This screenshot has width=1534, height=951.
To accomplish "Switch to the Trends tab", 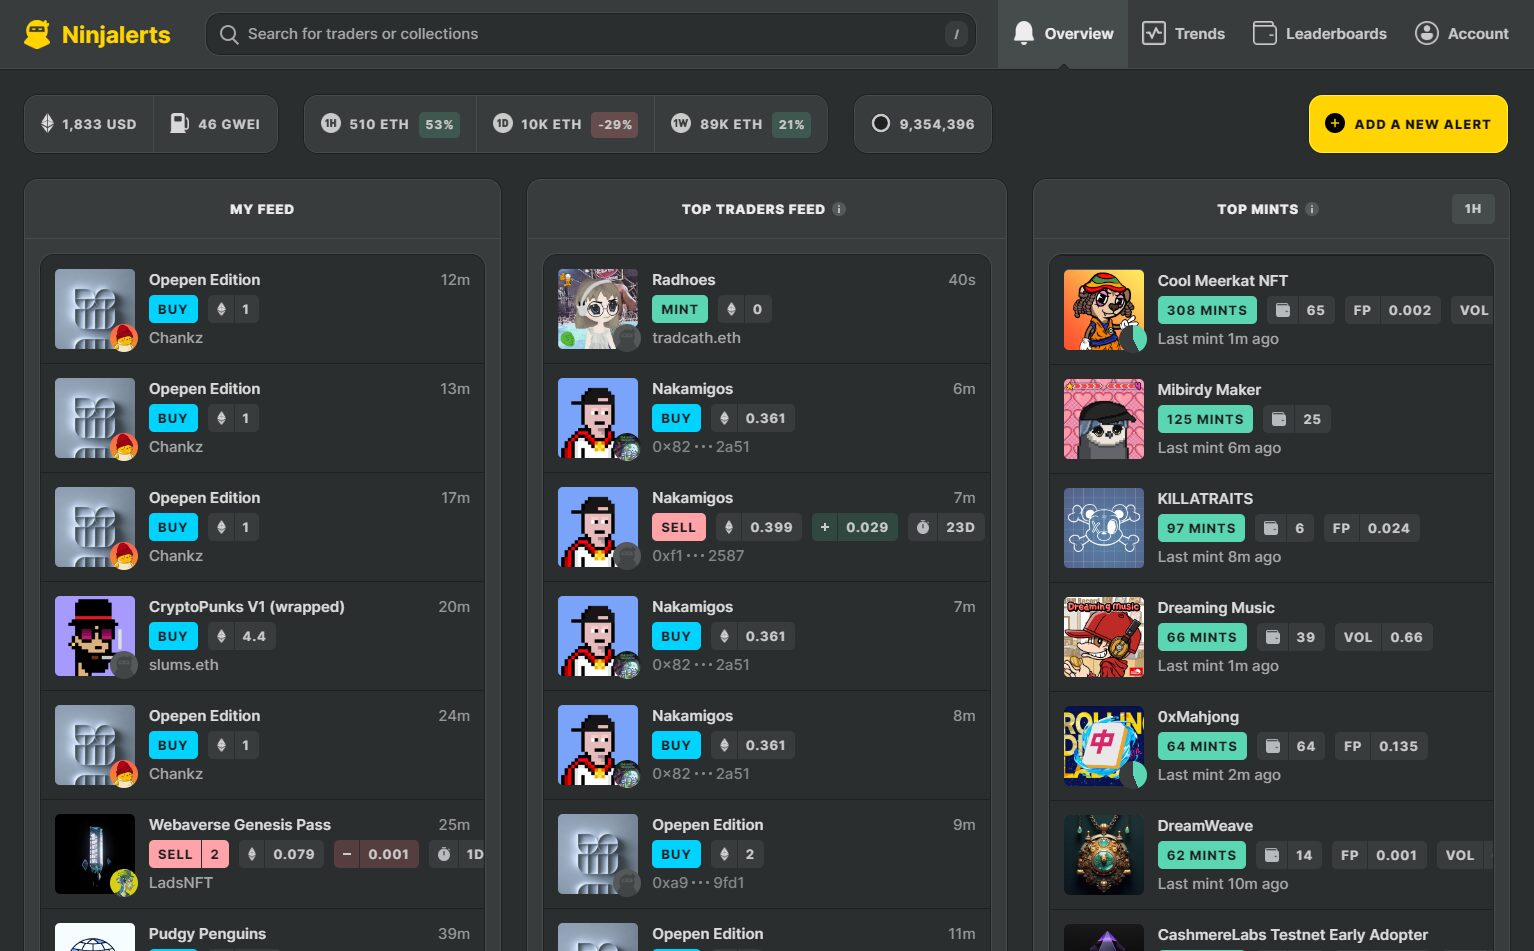I will coord(1183,34).
